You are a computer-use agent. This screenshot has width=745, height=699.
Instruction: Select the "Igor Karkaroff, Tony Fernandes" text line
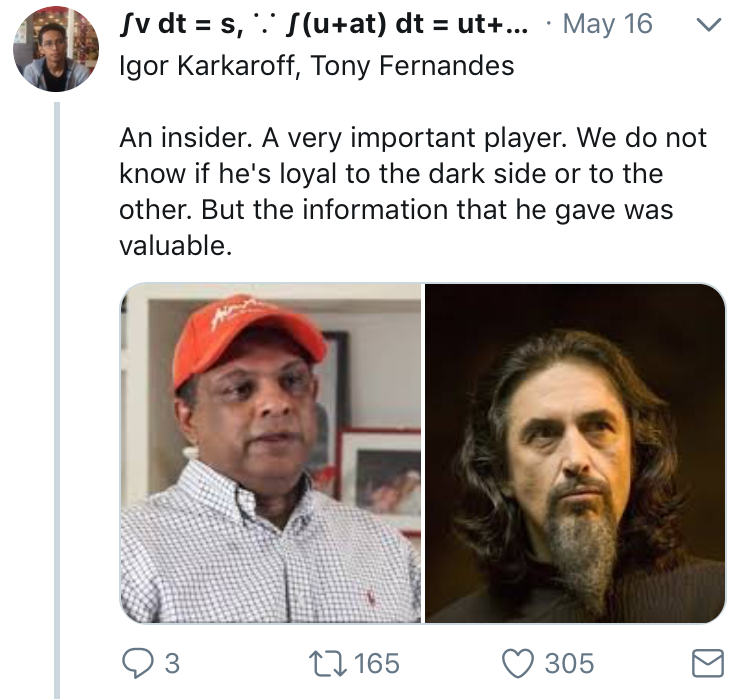point(316,67)
